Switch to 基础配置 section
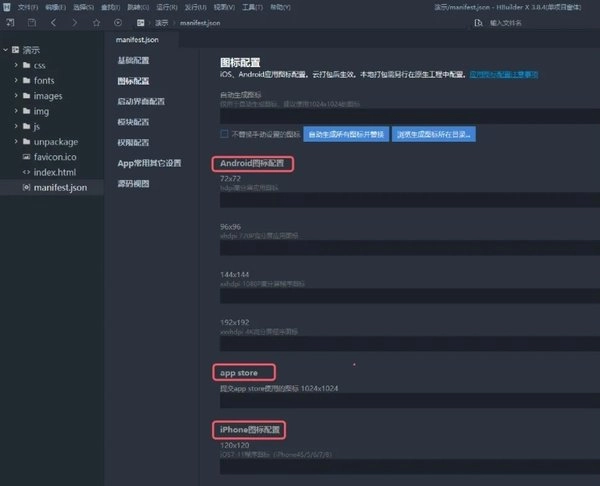Screen dimensions: 600x486 pyautogui.click(x=133, y=61)
